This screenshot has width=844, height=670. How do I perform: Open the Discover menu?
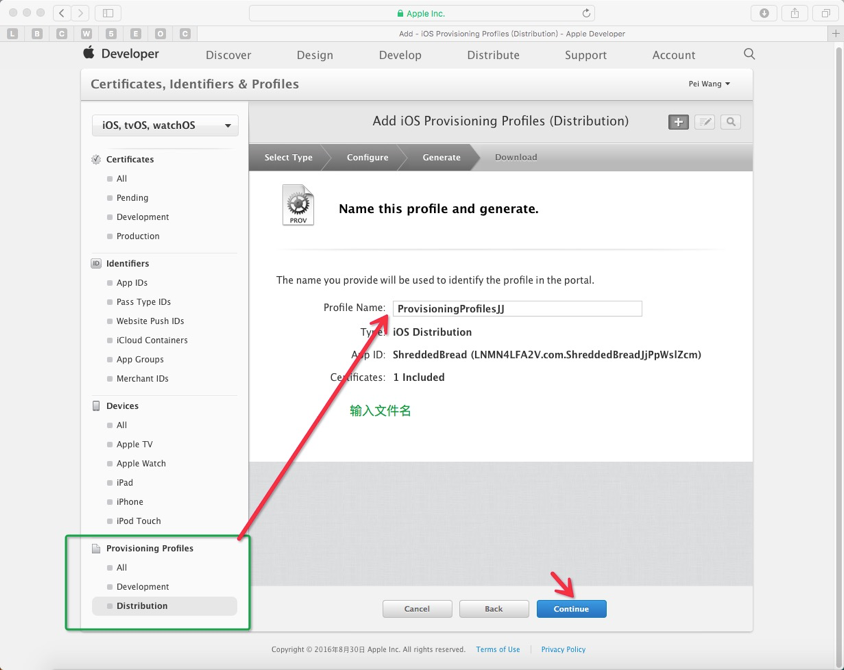228,55
